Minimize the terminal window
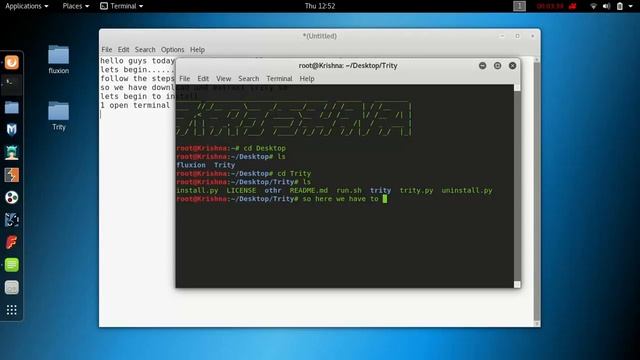 click(482, 66)
